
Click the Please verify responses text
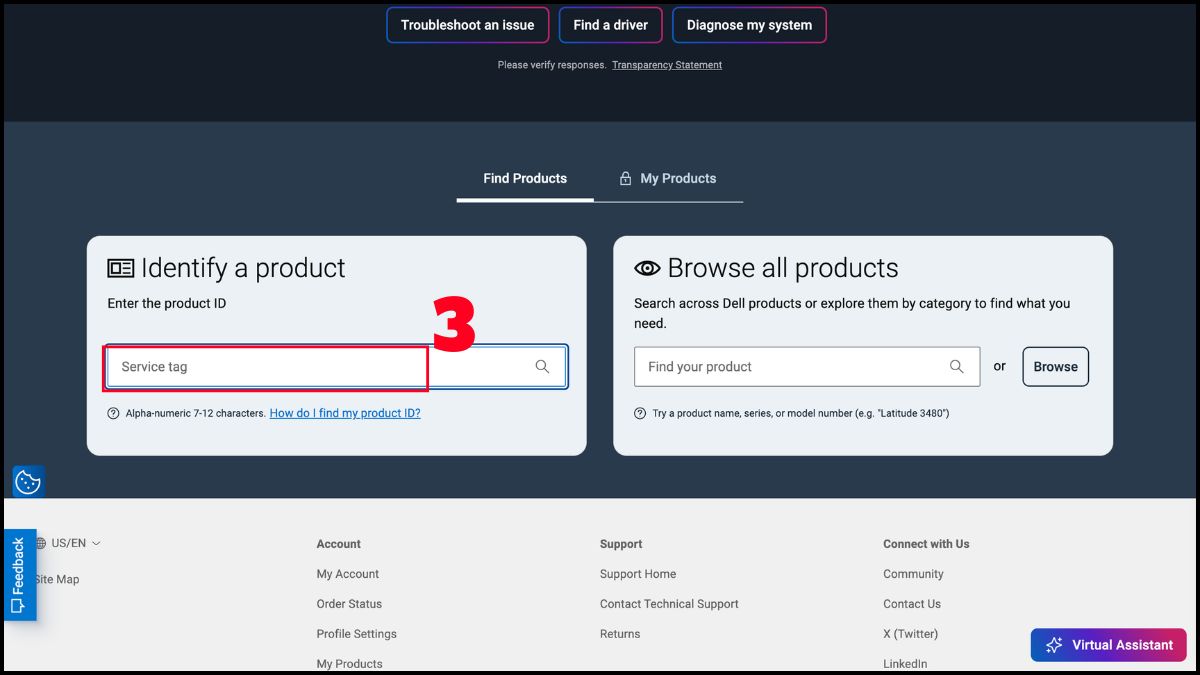pos(552,65)
